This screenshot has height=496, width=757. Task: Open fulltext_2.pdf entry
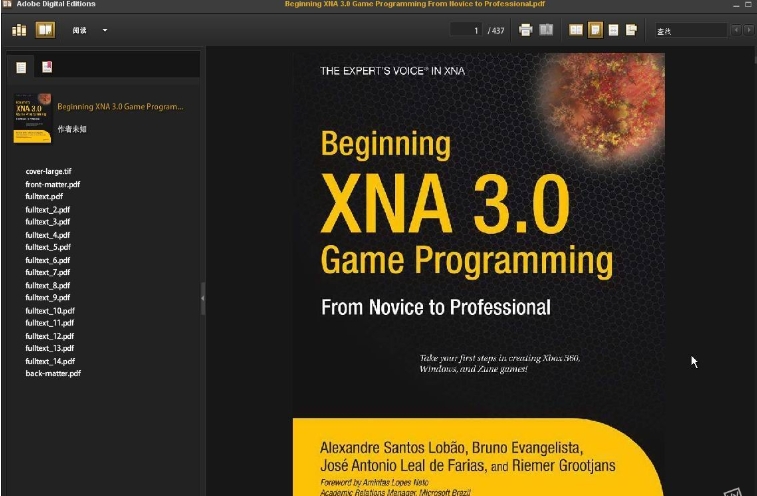47,210
